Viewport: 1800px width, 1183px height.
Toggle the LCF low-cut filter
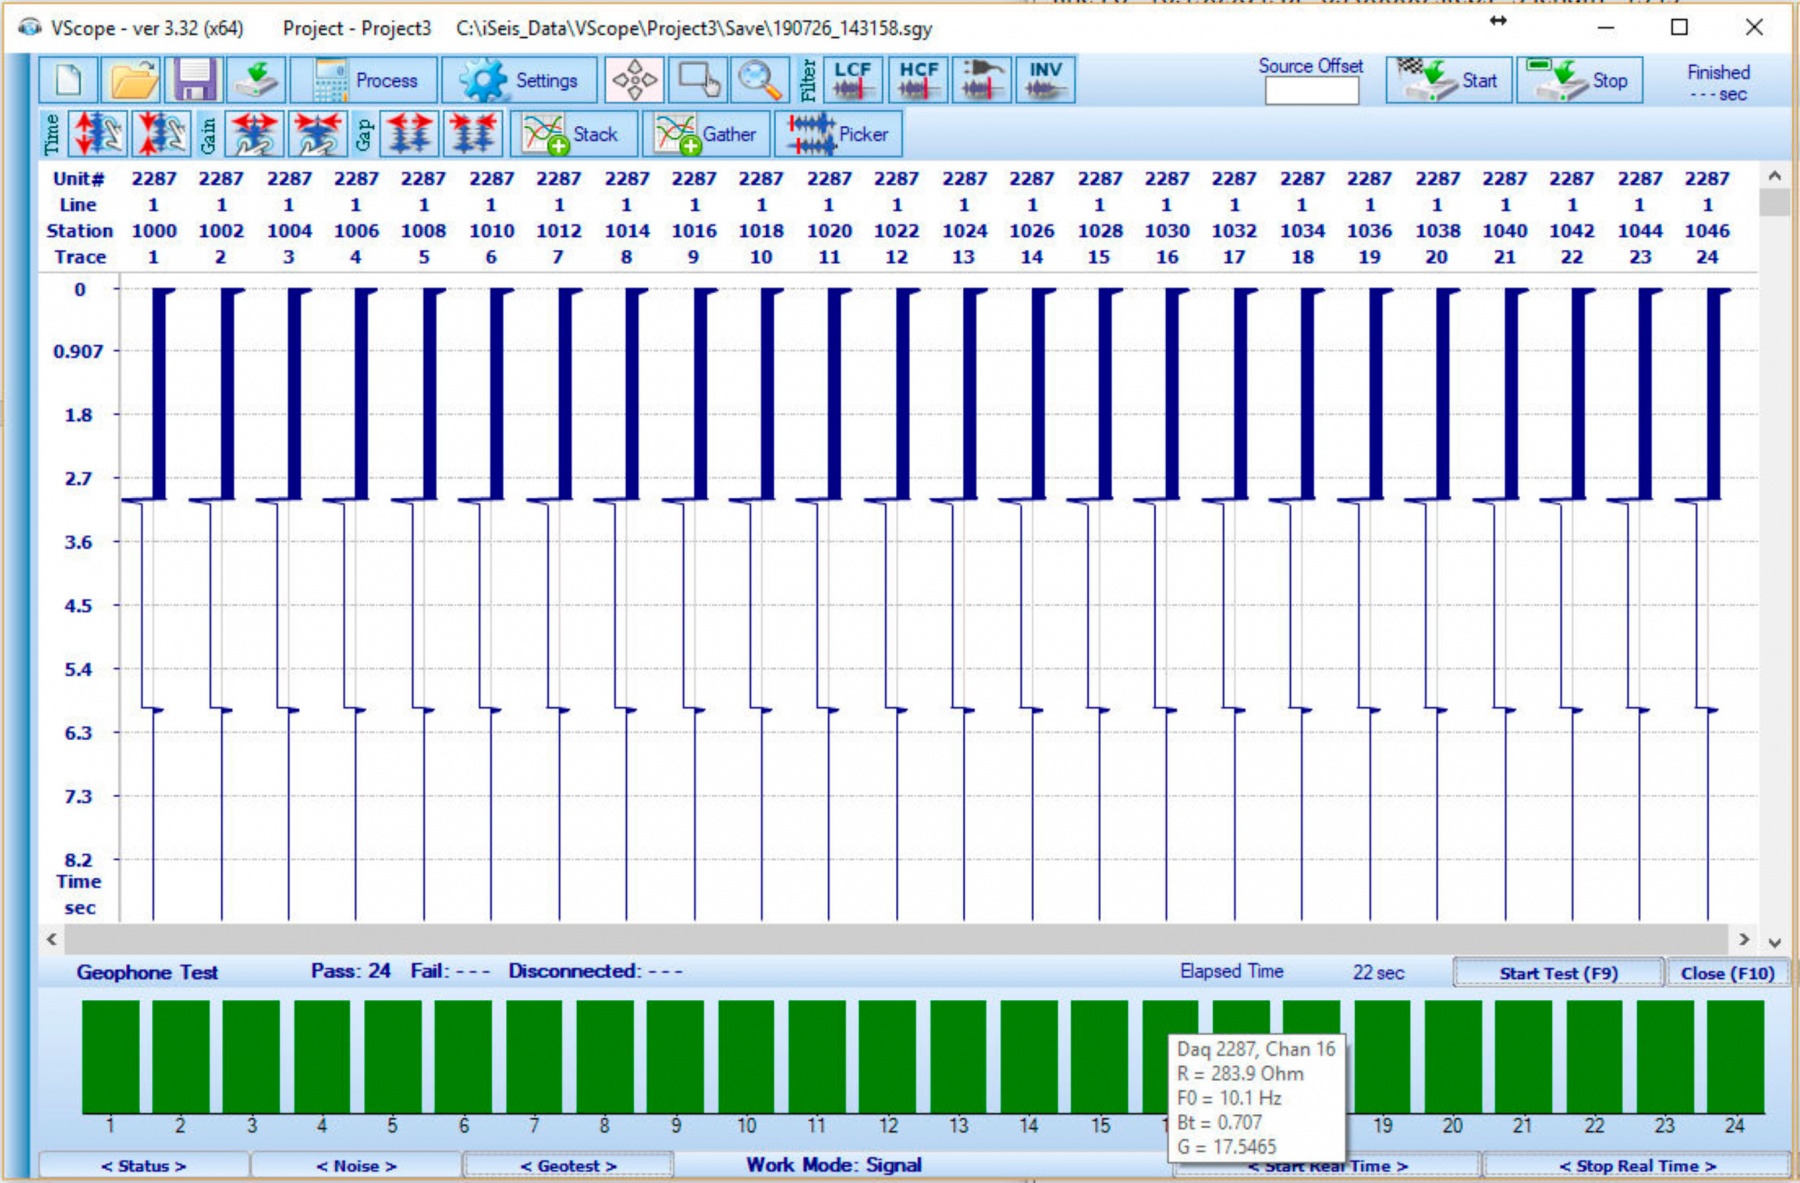pos(852,80)
